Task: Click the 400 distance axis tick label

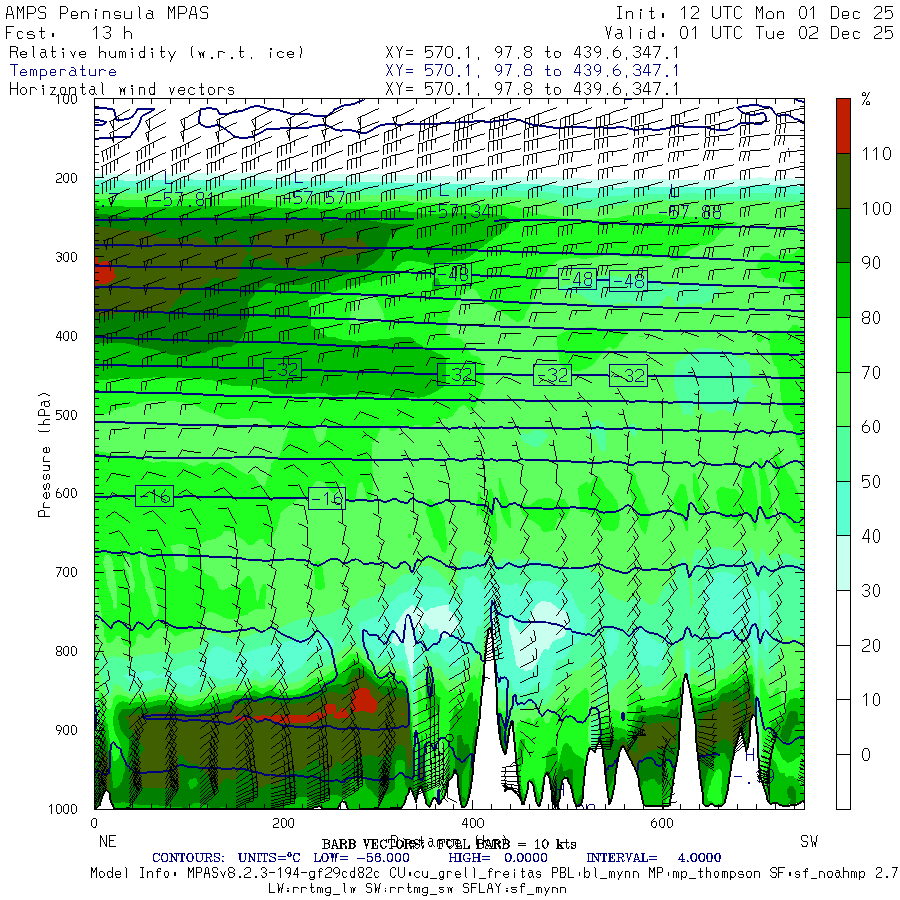Action: (x=472, y=823)
